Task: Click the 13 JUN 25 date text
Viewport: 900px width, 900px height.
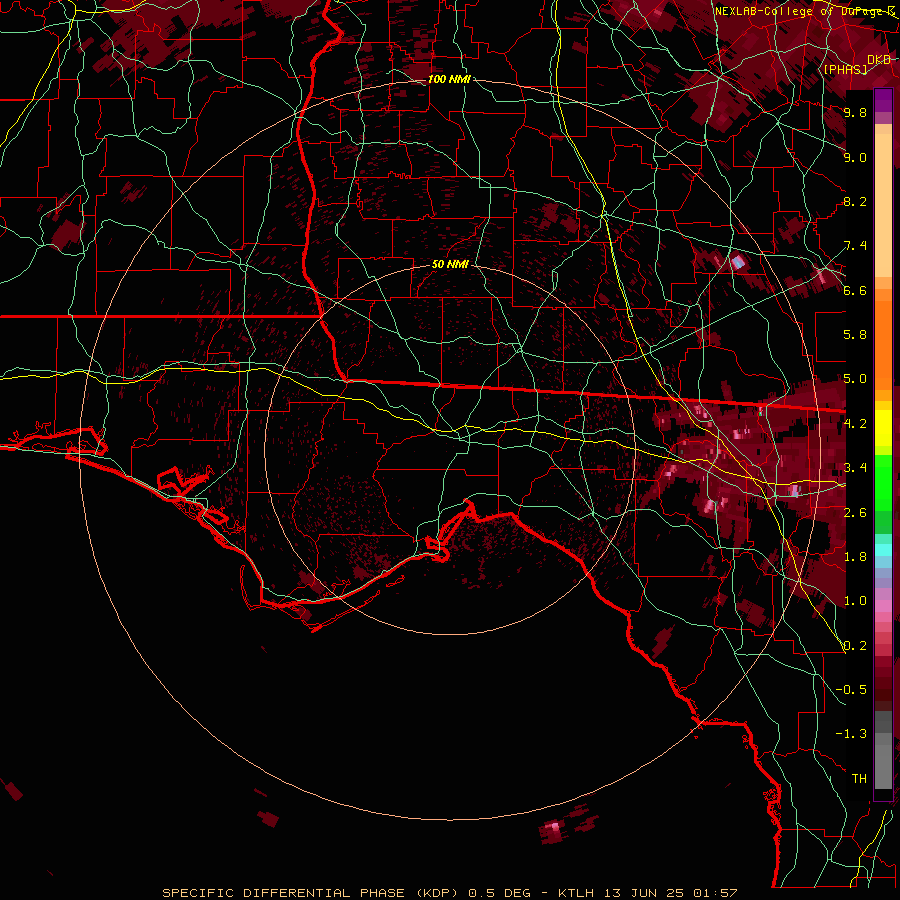Action: tap(645, 893)
